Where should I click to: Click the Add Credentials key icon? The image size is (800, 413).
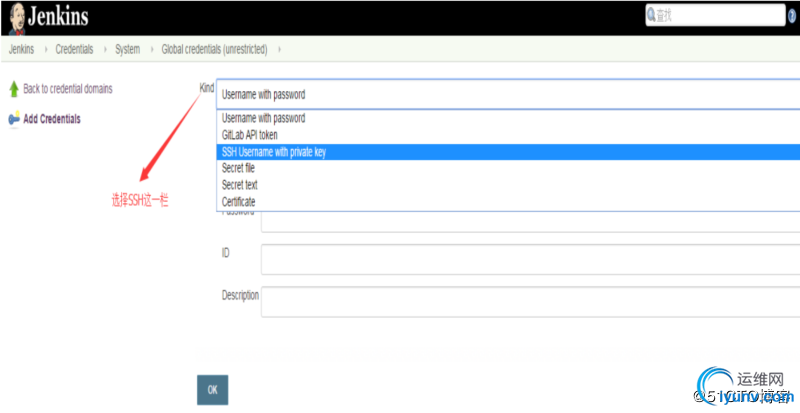click(14, 119)
